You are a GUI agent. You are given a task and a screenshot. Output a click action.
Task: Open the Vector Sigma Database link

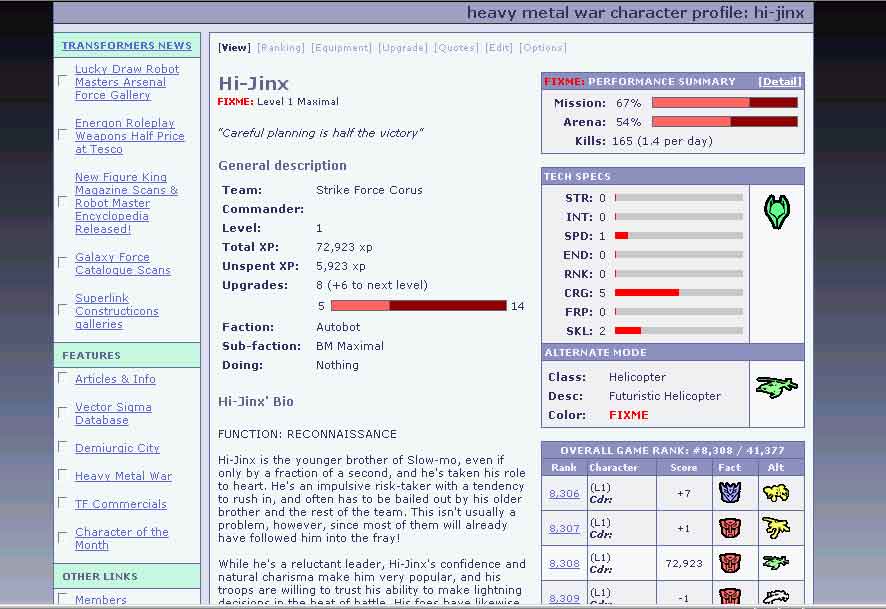(113, 414)
